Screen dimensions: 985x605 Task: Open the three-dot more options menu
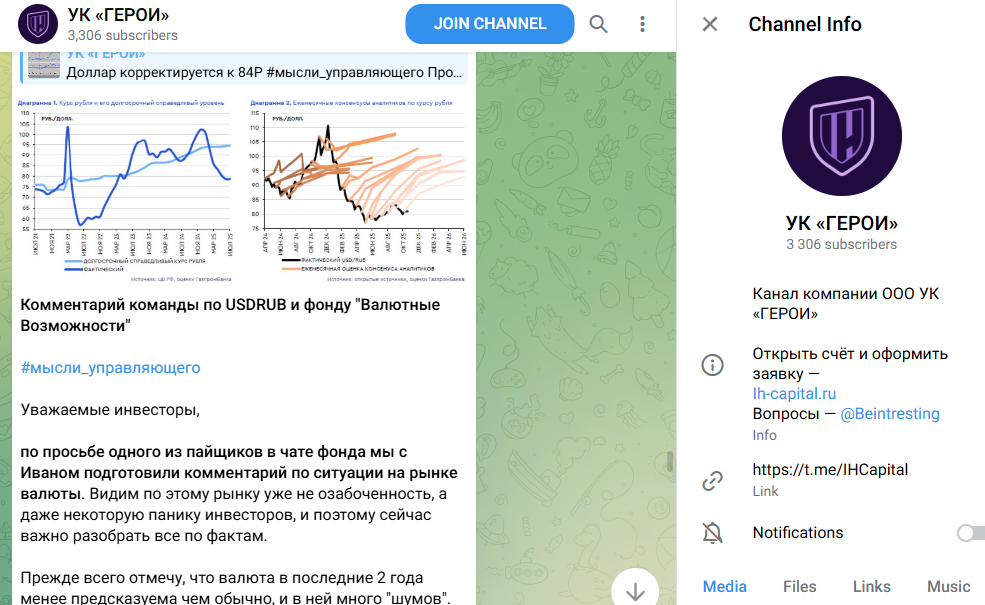click(x=642, y=24)
